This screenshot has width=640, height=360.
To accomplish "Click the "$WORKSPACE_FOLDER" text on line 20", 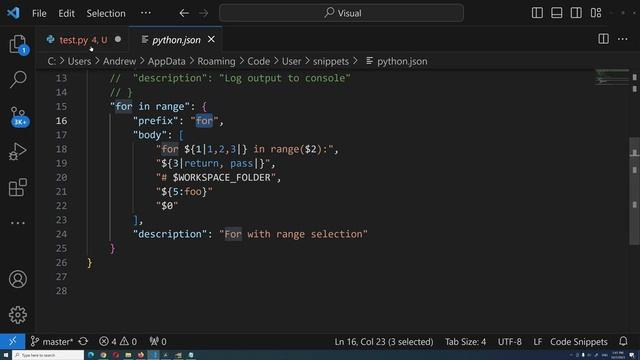I will click(x=222, y=178).
